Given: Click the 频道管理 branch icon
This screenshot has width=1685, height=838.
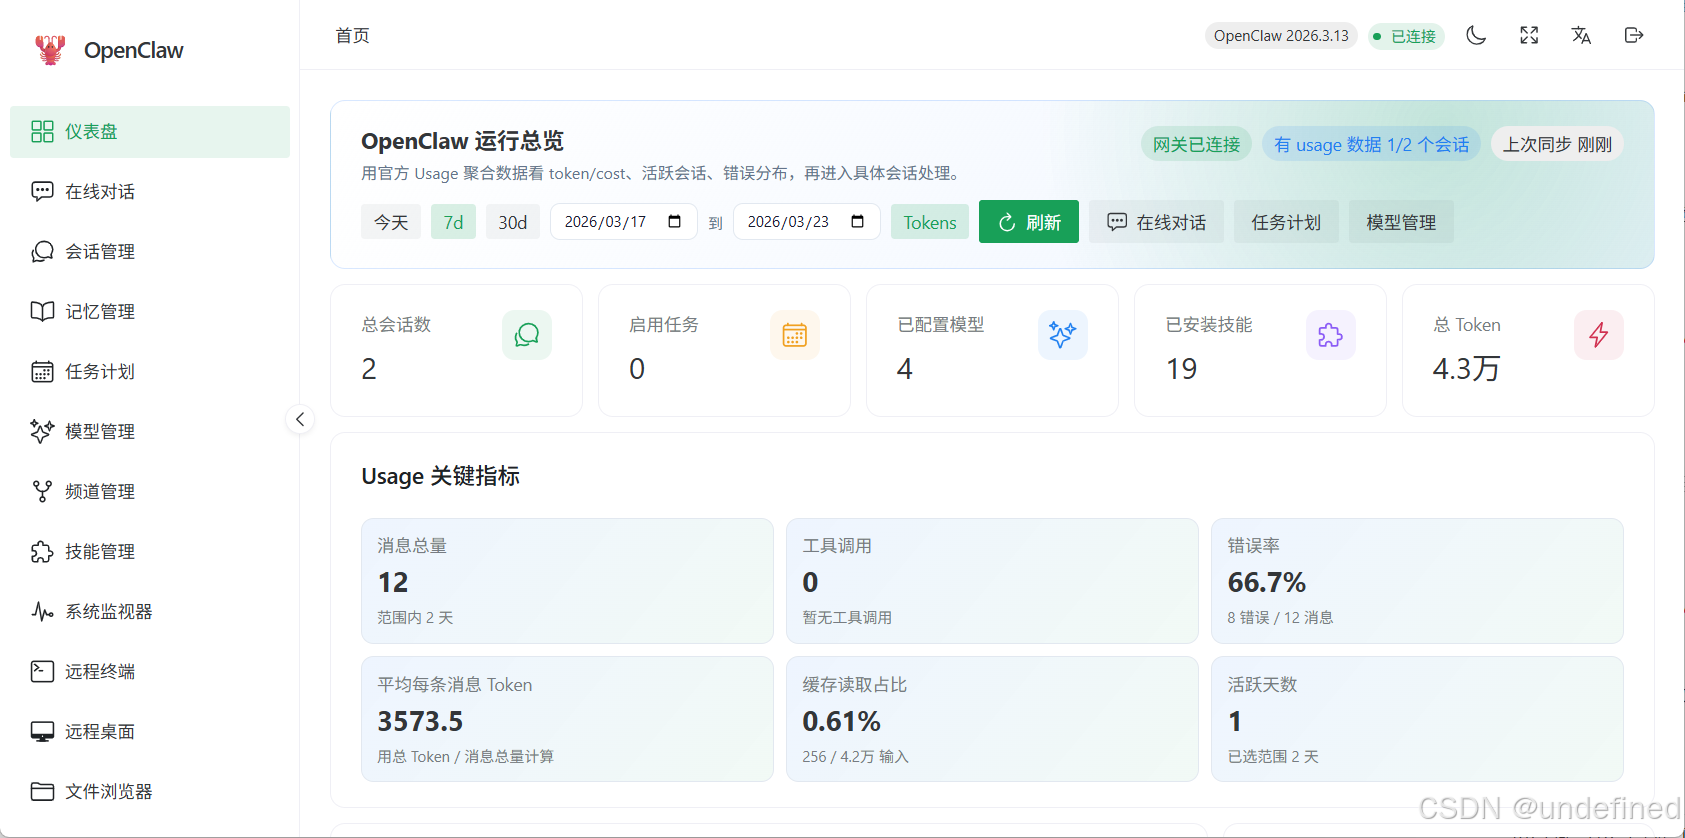Looking at the screenshot, I should click(42, 492).
